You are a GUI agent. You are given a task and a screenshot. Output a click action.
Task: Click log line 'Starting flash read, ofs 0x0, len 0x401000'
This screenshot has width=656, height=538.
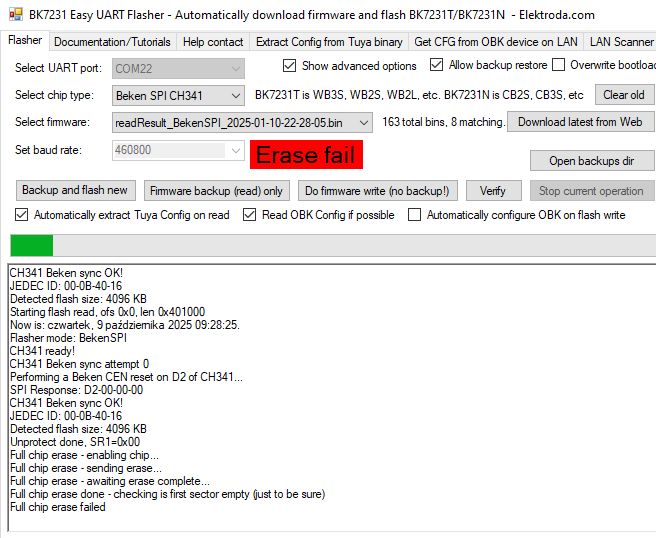click(x=108, y=312)
